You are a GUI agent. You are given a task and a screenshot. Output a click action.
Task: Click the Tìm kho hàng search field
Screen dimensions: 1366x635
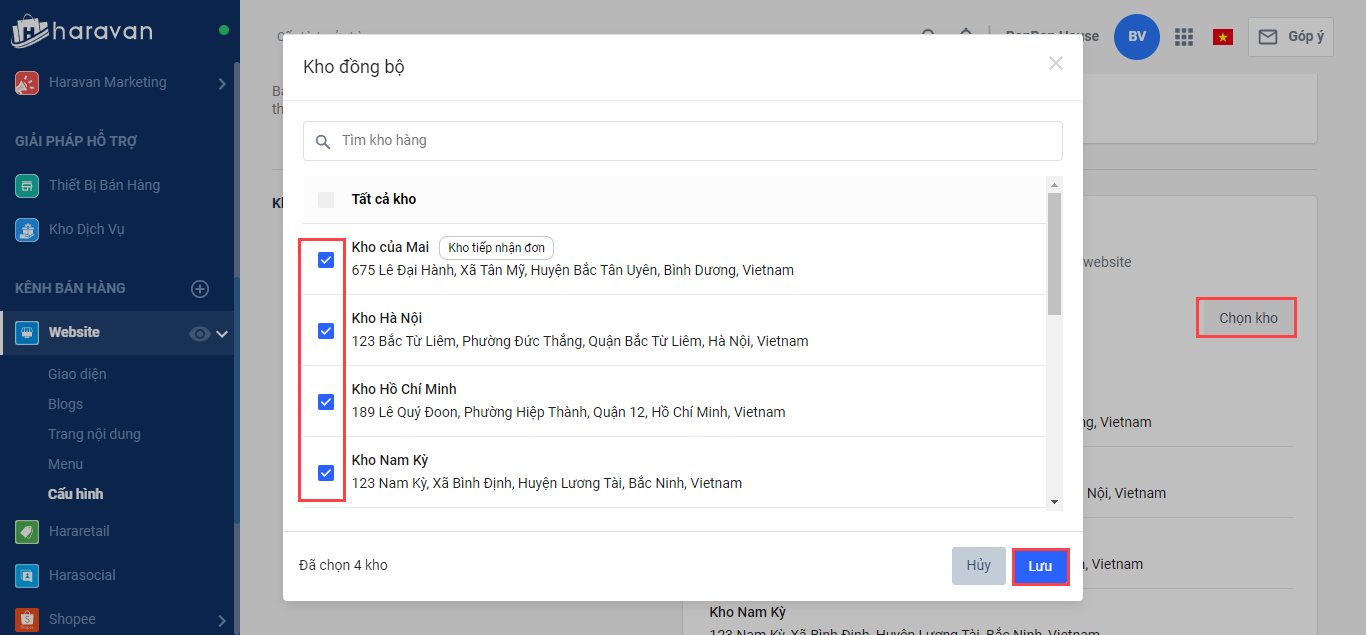point(683,141)
